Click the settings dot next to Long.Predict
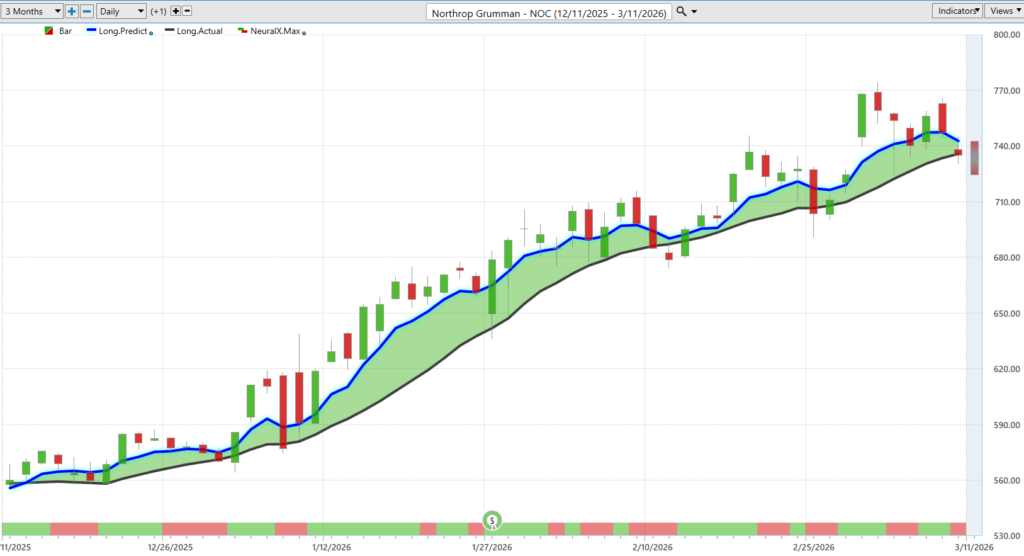Image resolution: width=1024 pixels, height=556 pixels. pyautogui.click(x=152, y=33)
